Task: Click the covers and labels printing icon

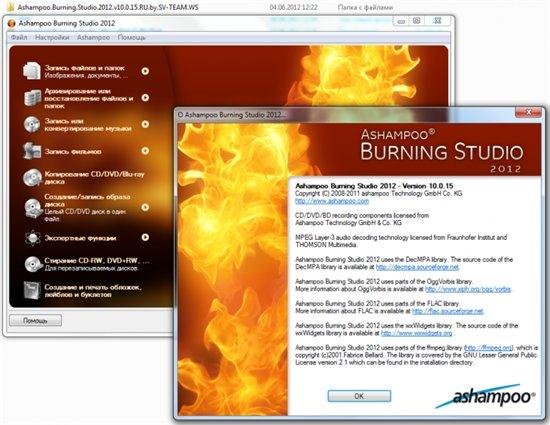Action: click(x=32, y=291)
